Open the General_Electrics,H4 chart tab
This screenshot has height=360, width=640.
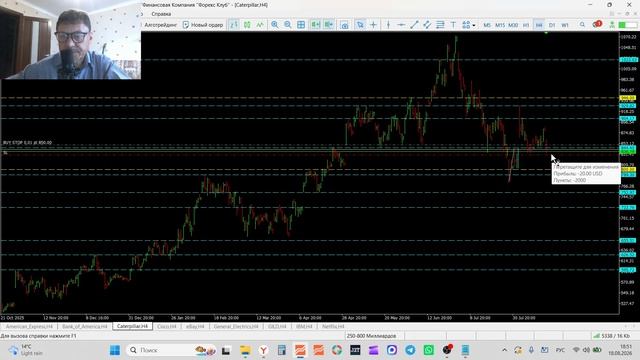[x=236, y=327]
